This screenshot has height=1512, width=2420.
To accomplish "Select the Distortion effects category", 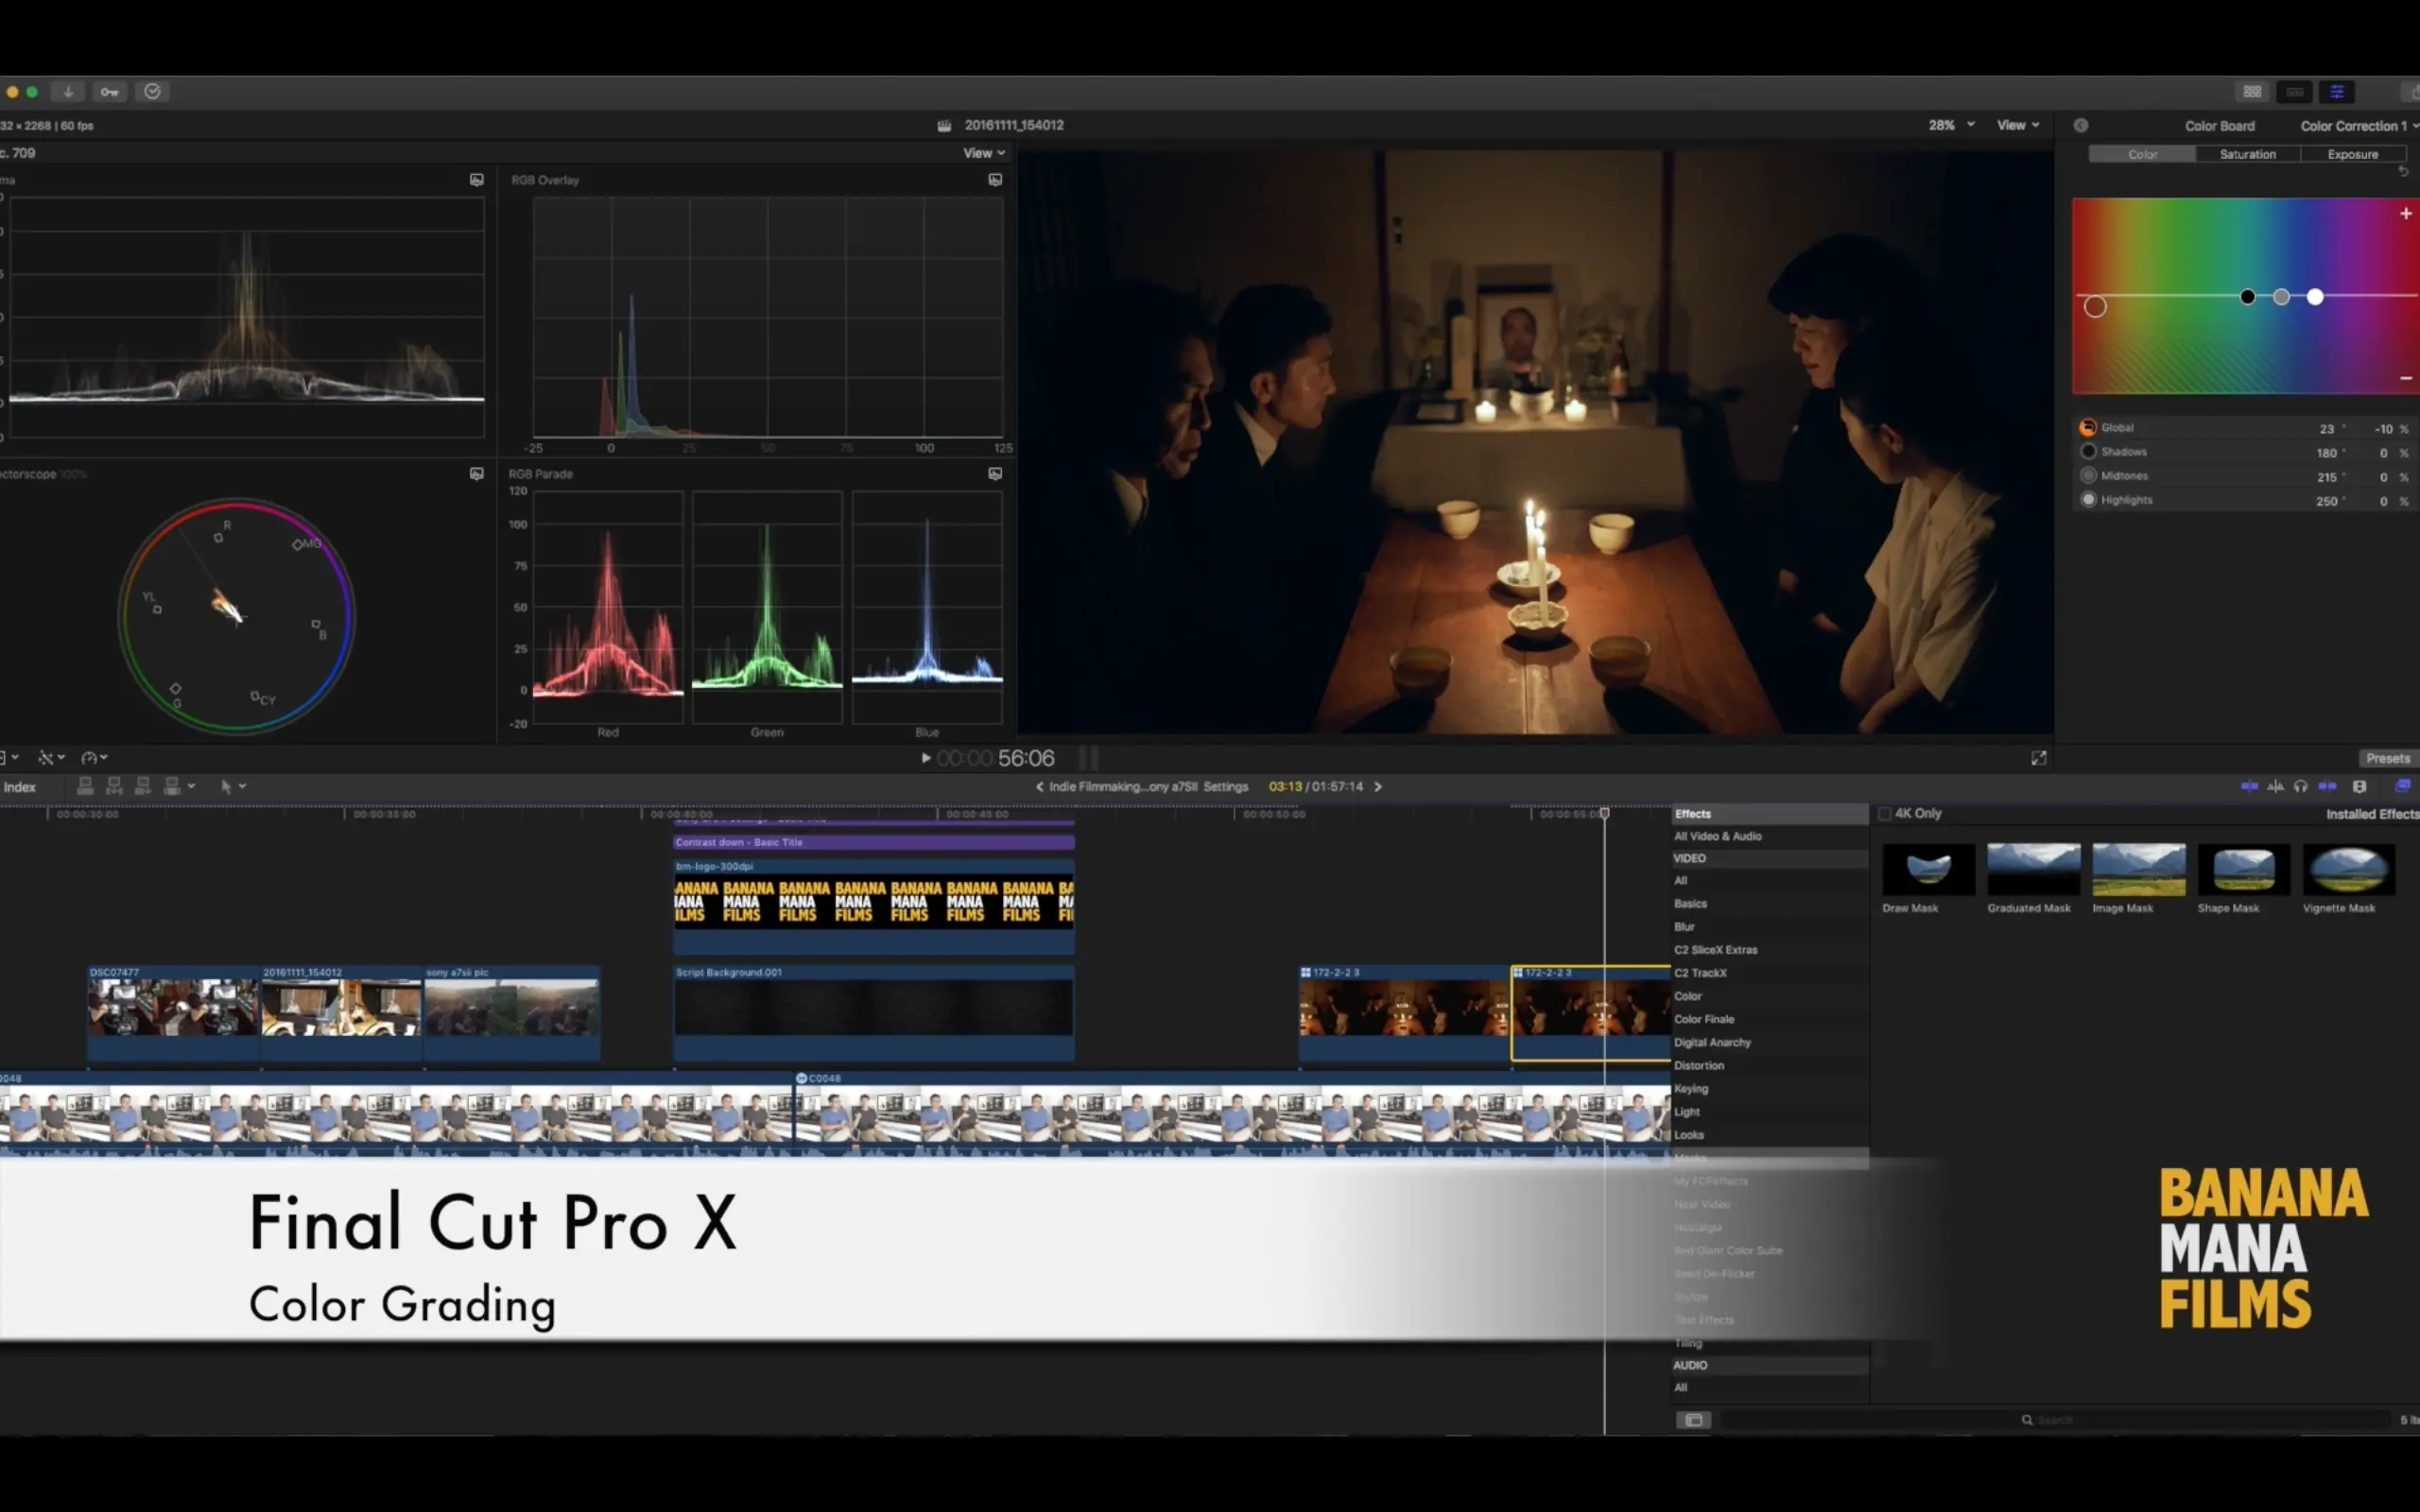I will pos(1699,1066).
